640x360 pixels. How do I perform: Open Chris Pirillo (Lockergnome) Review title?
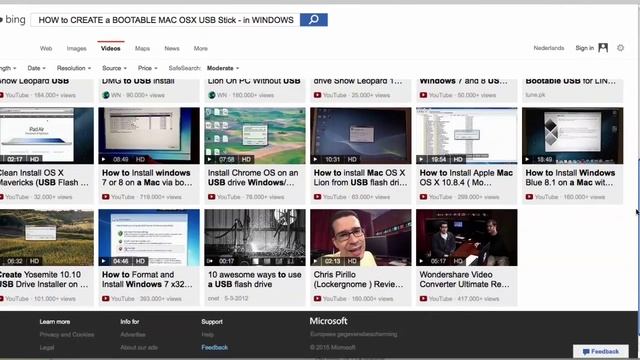[358, 279]
